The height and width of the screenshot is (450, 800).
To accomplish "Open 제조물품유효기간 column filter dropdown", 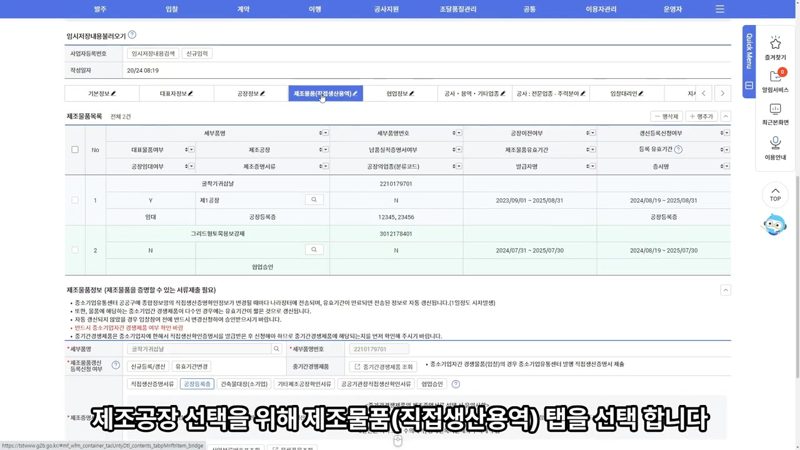I will click(x=592, y=149).
